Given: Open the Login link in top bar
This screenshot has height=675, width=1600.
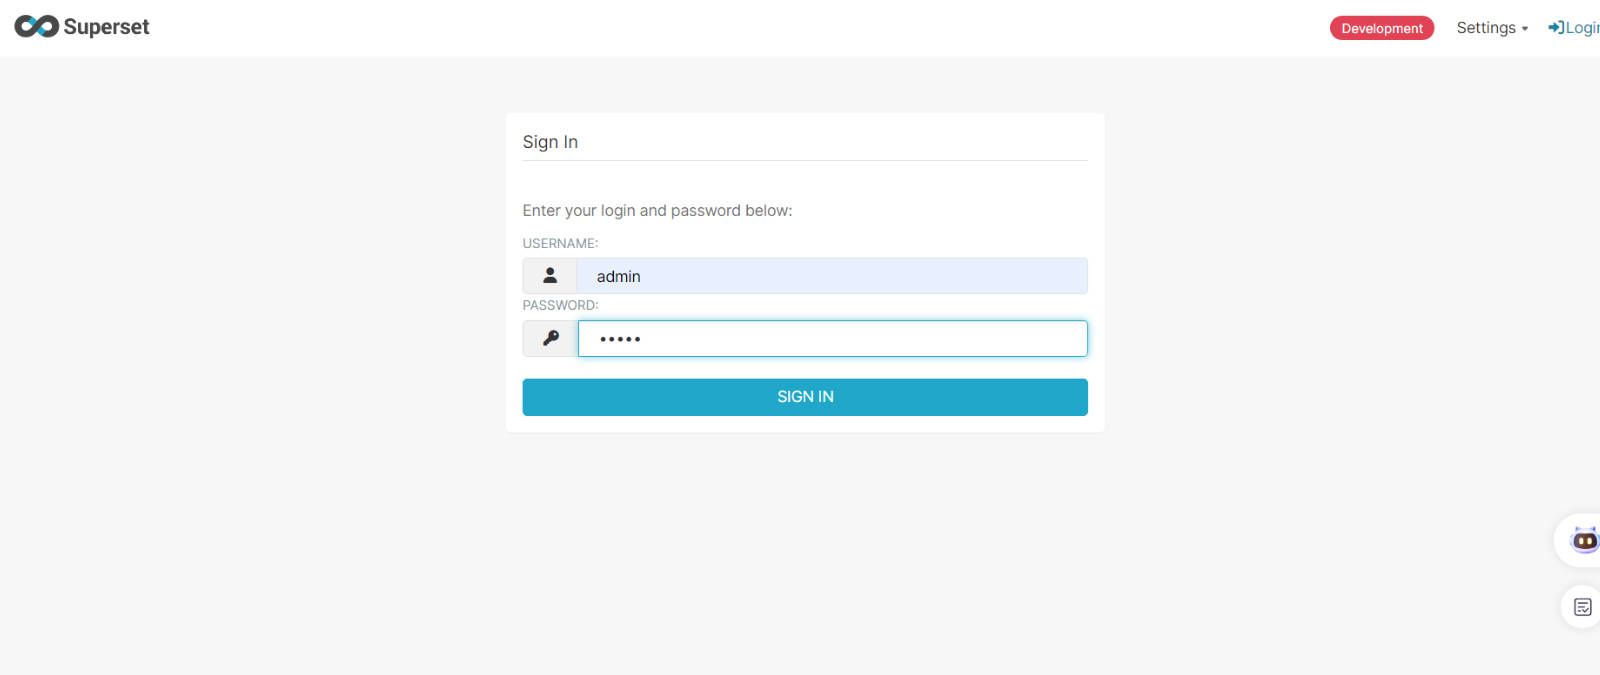Looking at the screenshot, I should pyautogui.click(x=1574, y=28).
